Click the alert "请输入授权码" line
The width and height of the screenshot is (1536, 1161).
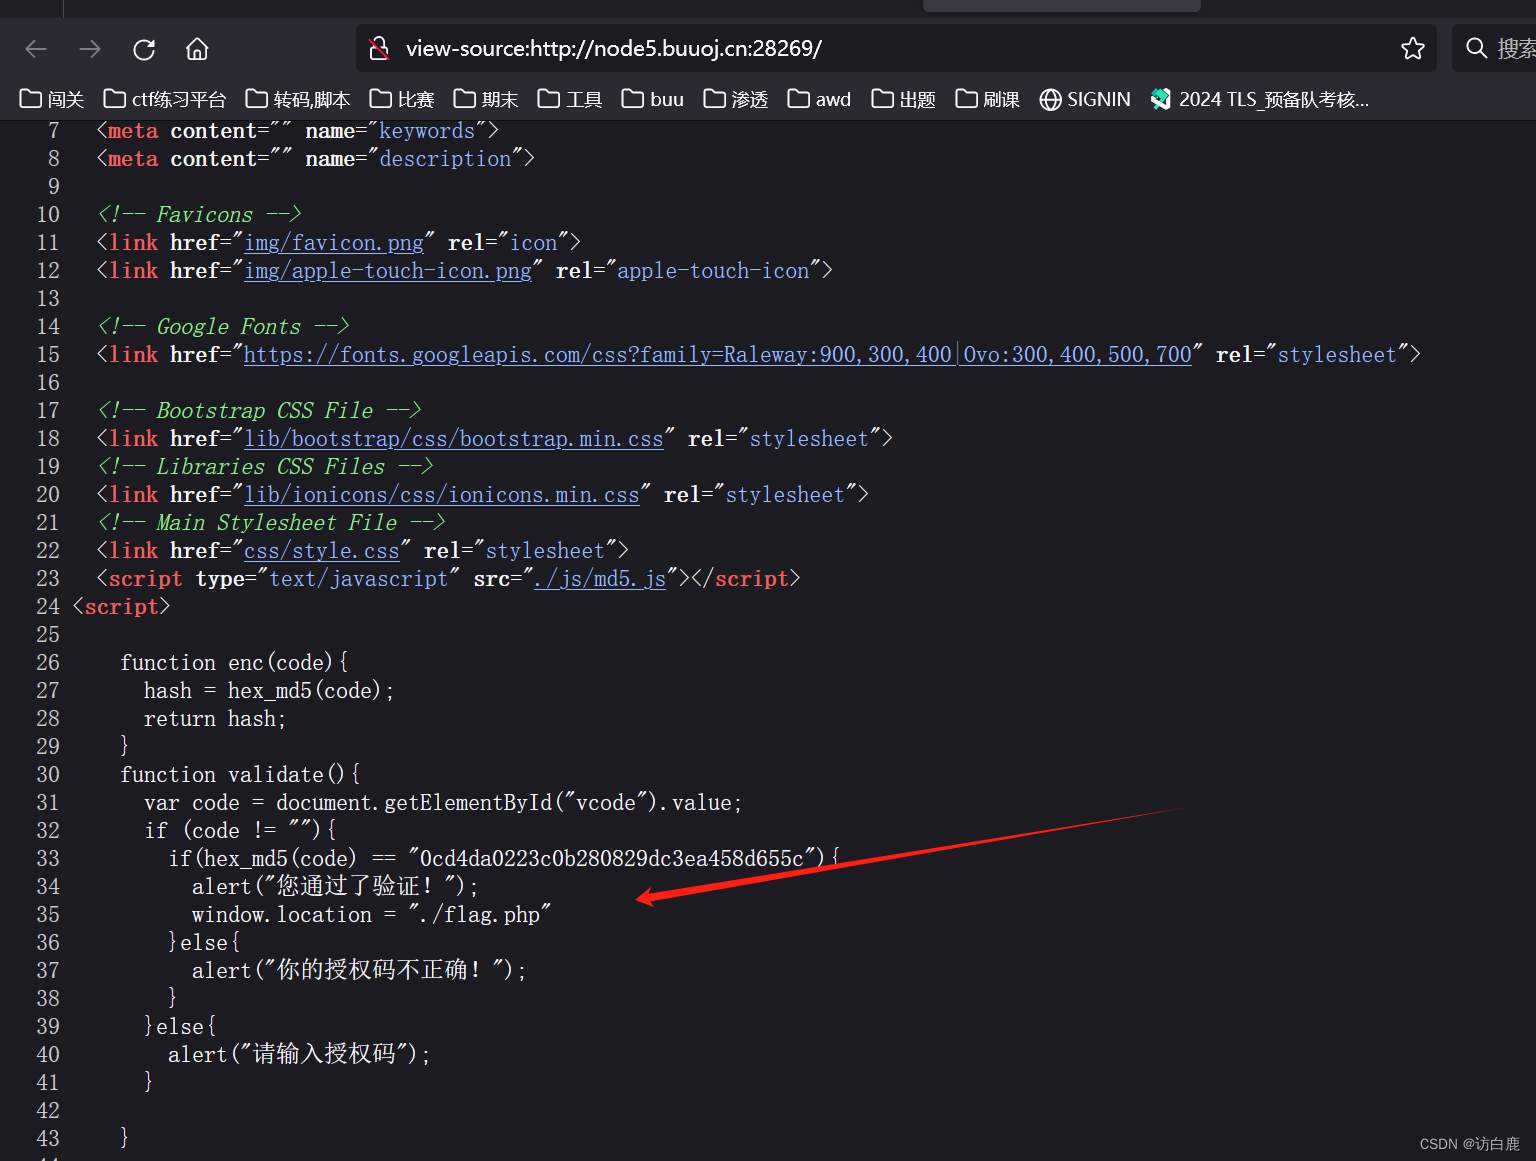(x=299, y=1055)
